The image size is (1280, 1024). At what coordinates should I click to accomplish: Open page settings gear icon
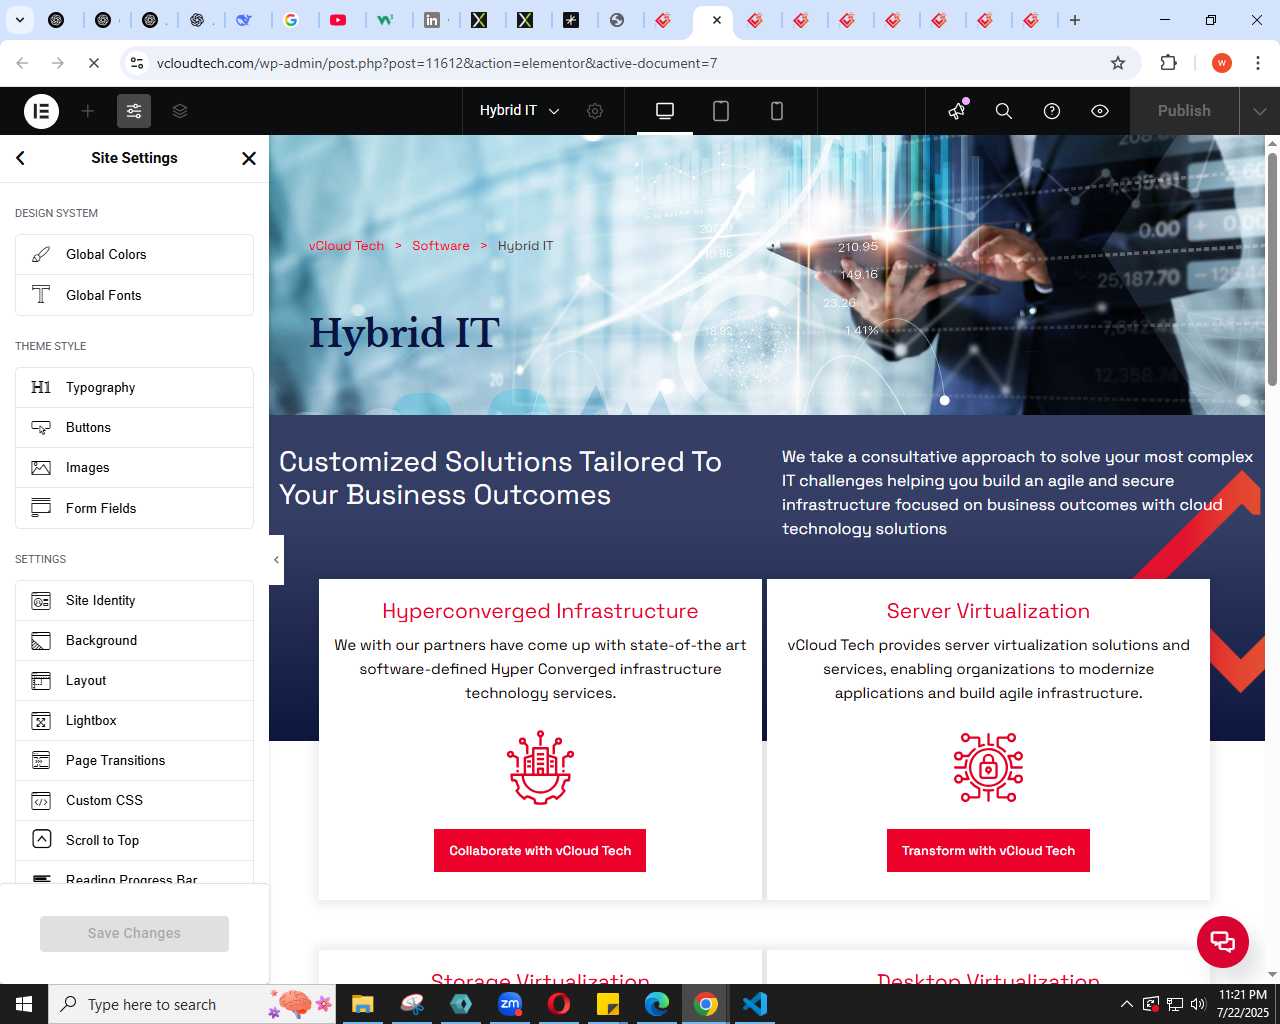pyautogui.click(x=595, y=111)
